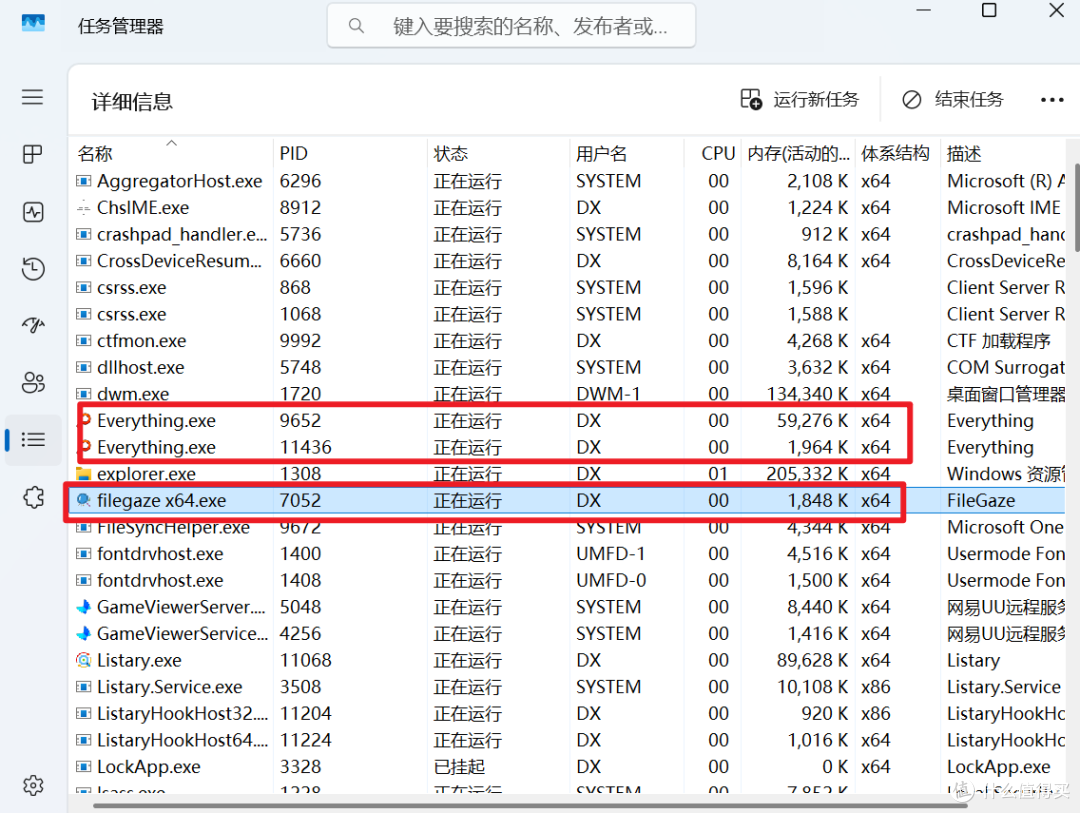Open the navigation hamburger menu
Image resolution: width=1080 pixels, height=813 pixels.
click(32, 97)
